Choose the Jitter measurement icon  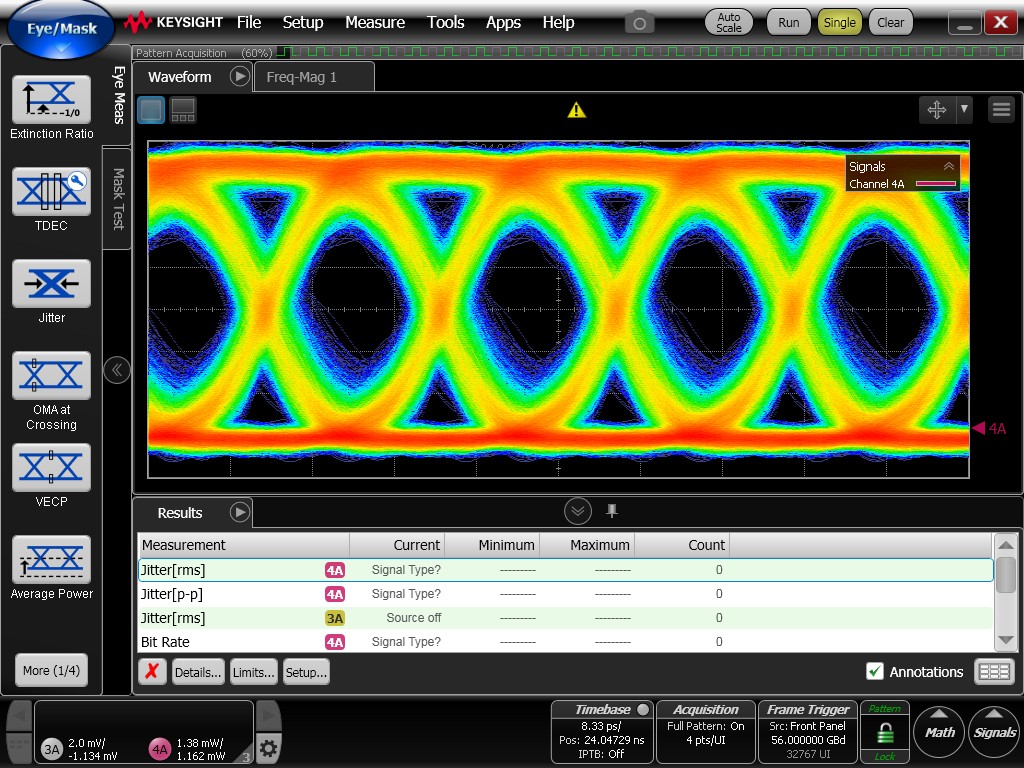pos(51,284)
